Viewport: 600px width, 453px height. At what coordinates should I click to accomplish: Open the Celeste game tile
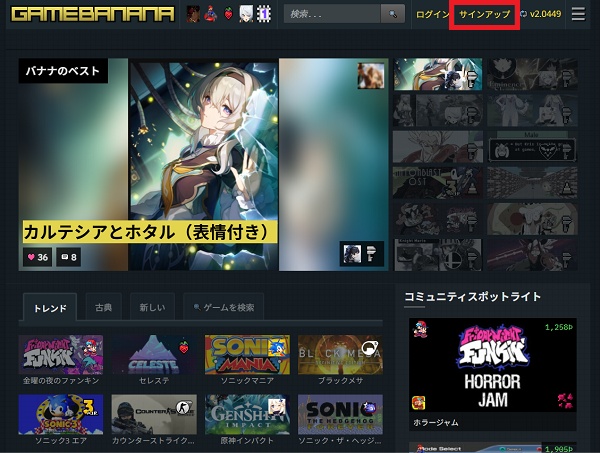pos(154,355)
